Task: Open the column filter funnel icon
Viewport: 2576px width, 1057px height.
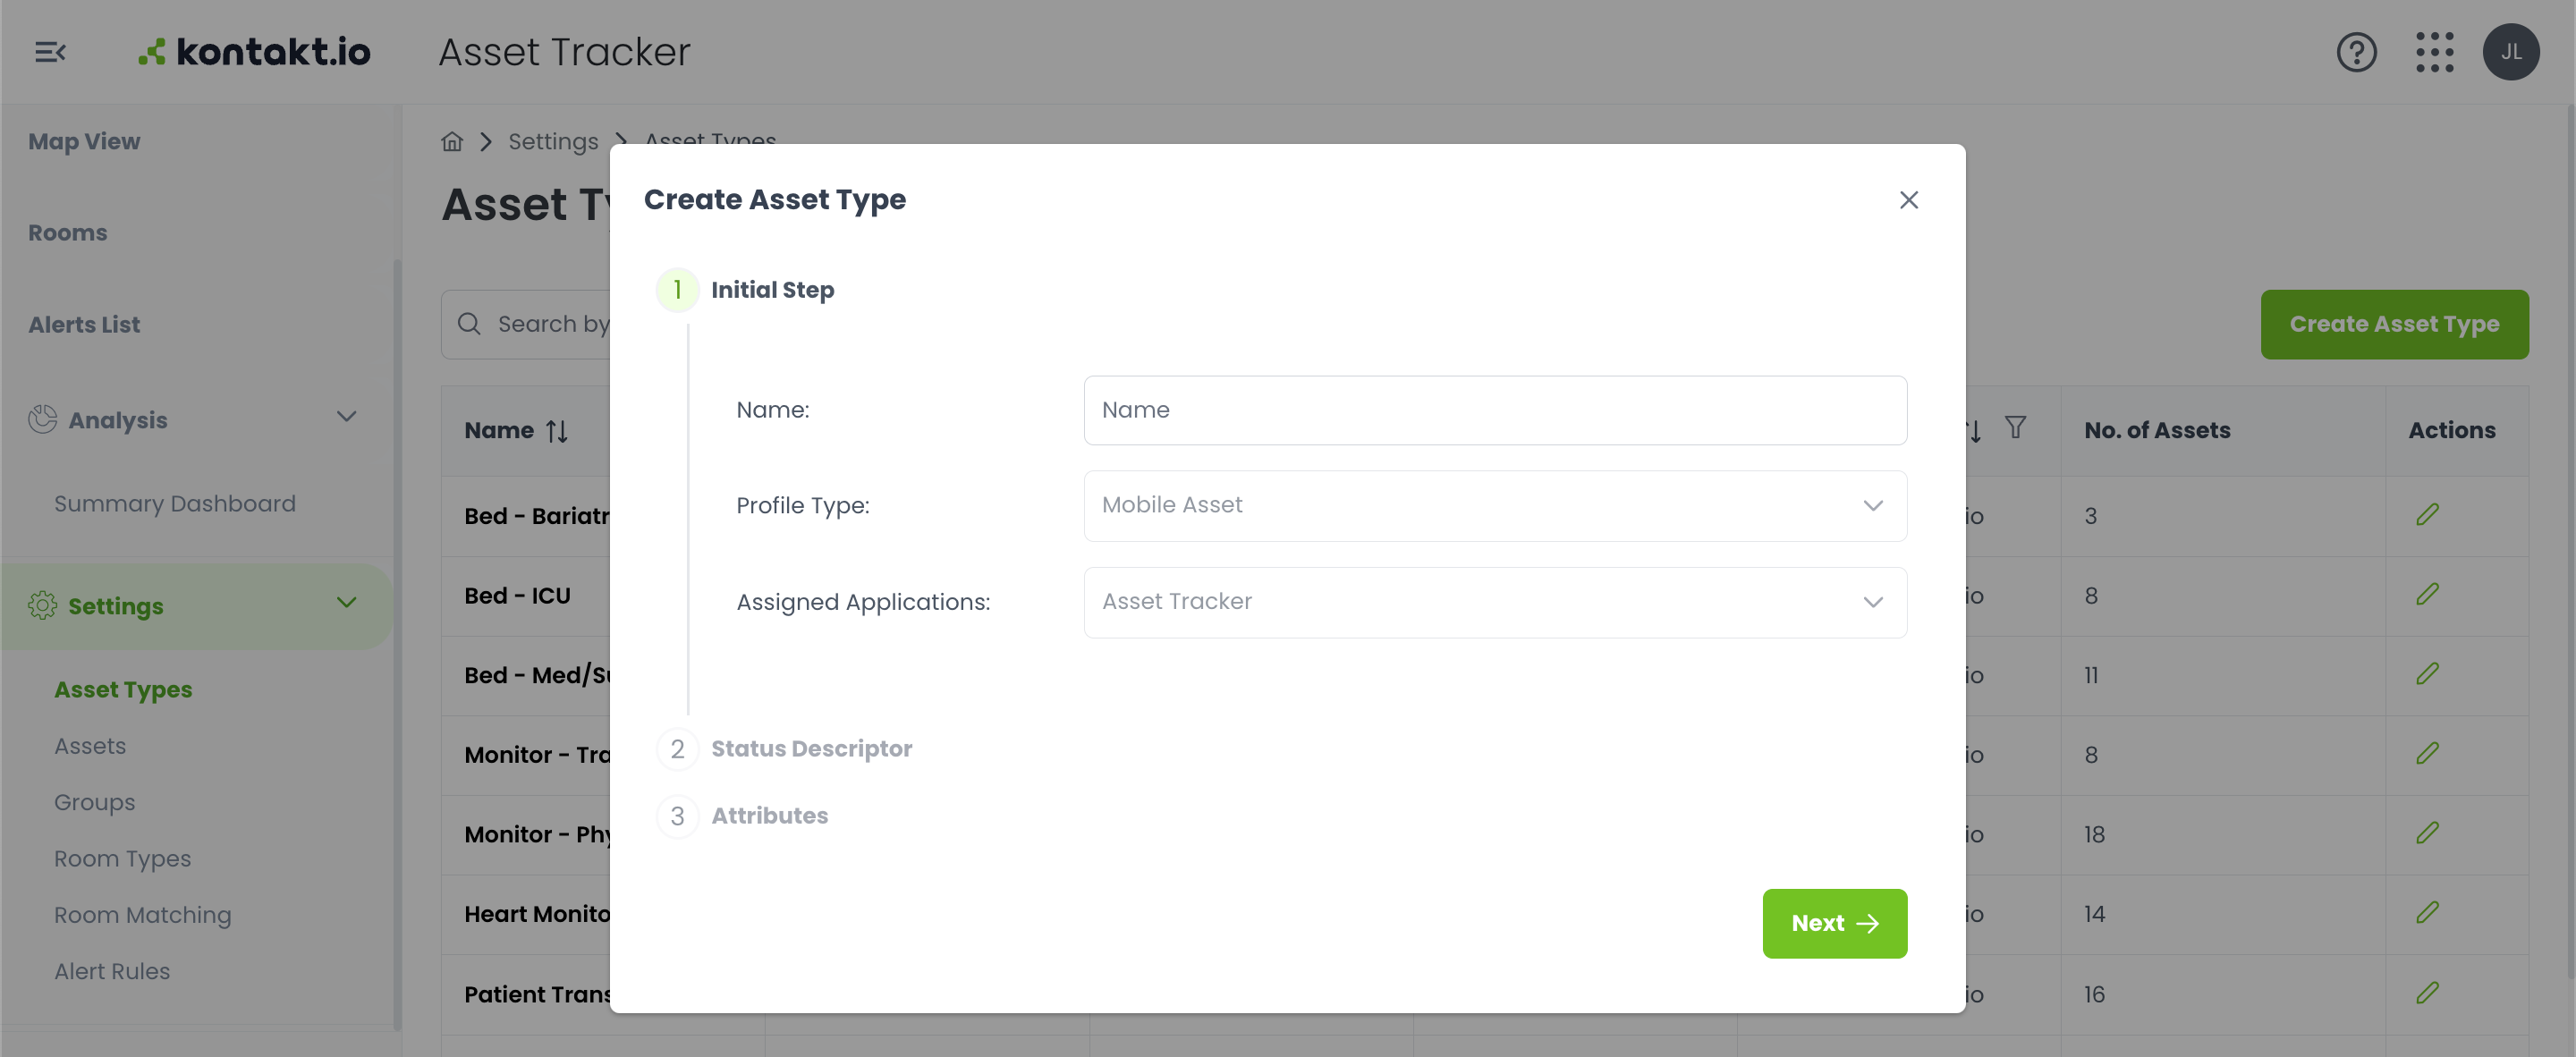Action: click(2015, 428)
